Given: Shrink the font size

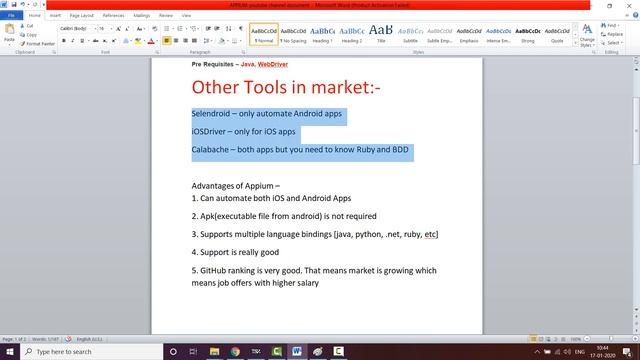Looking at the screenshot, I should click(x=127, y=29).
